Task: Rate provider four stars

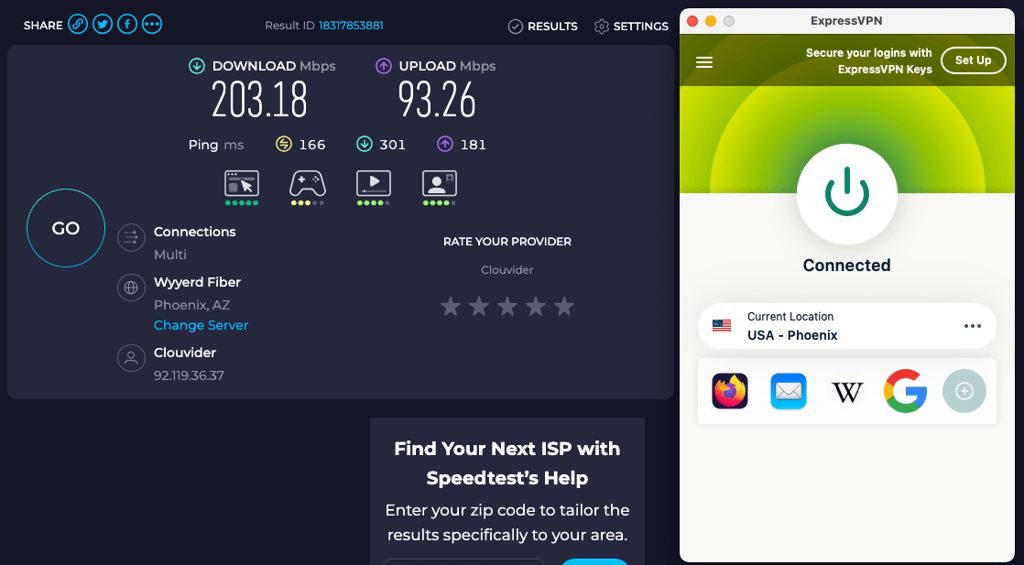Action: click(x=536, y=306)
